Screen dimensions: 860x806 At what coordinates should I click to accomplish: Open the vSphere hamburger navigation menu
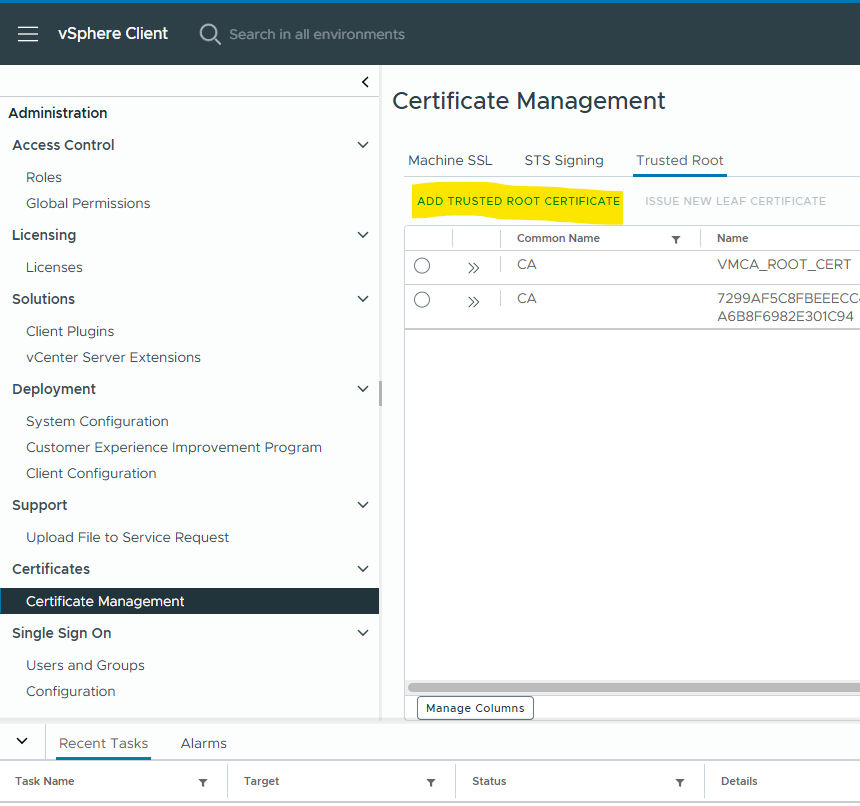[x=27, y=33]
